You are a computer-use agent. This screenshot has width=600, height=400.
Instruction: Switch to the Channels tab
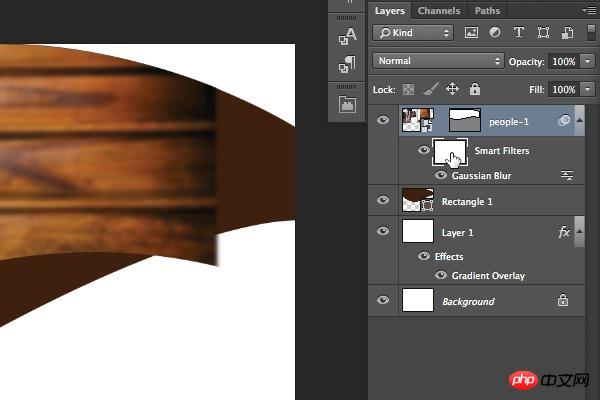click(439, 11)
